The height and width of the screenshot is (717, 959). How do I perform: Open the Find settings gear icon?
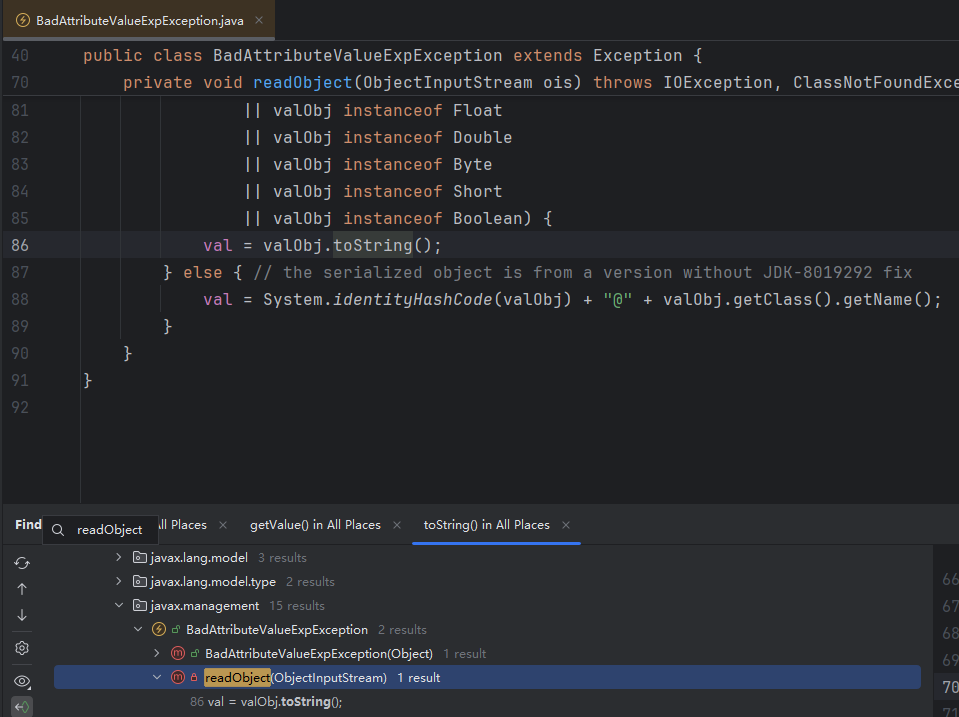(x=22, y=648)
